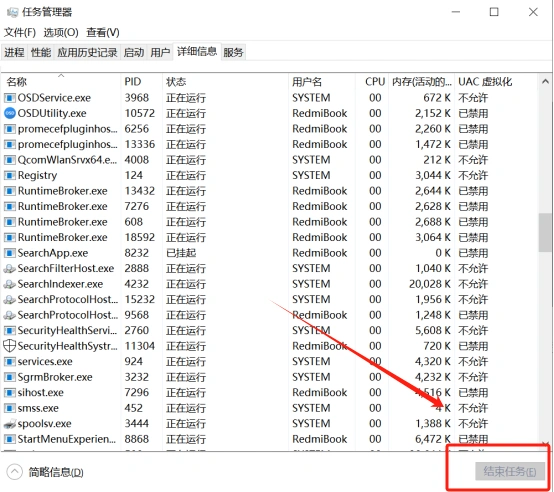Select the Registry process icon
Screen dimensions: 554x492
[10, 175]
